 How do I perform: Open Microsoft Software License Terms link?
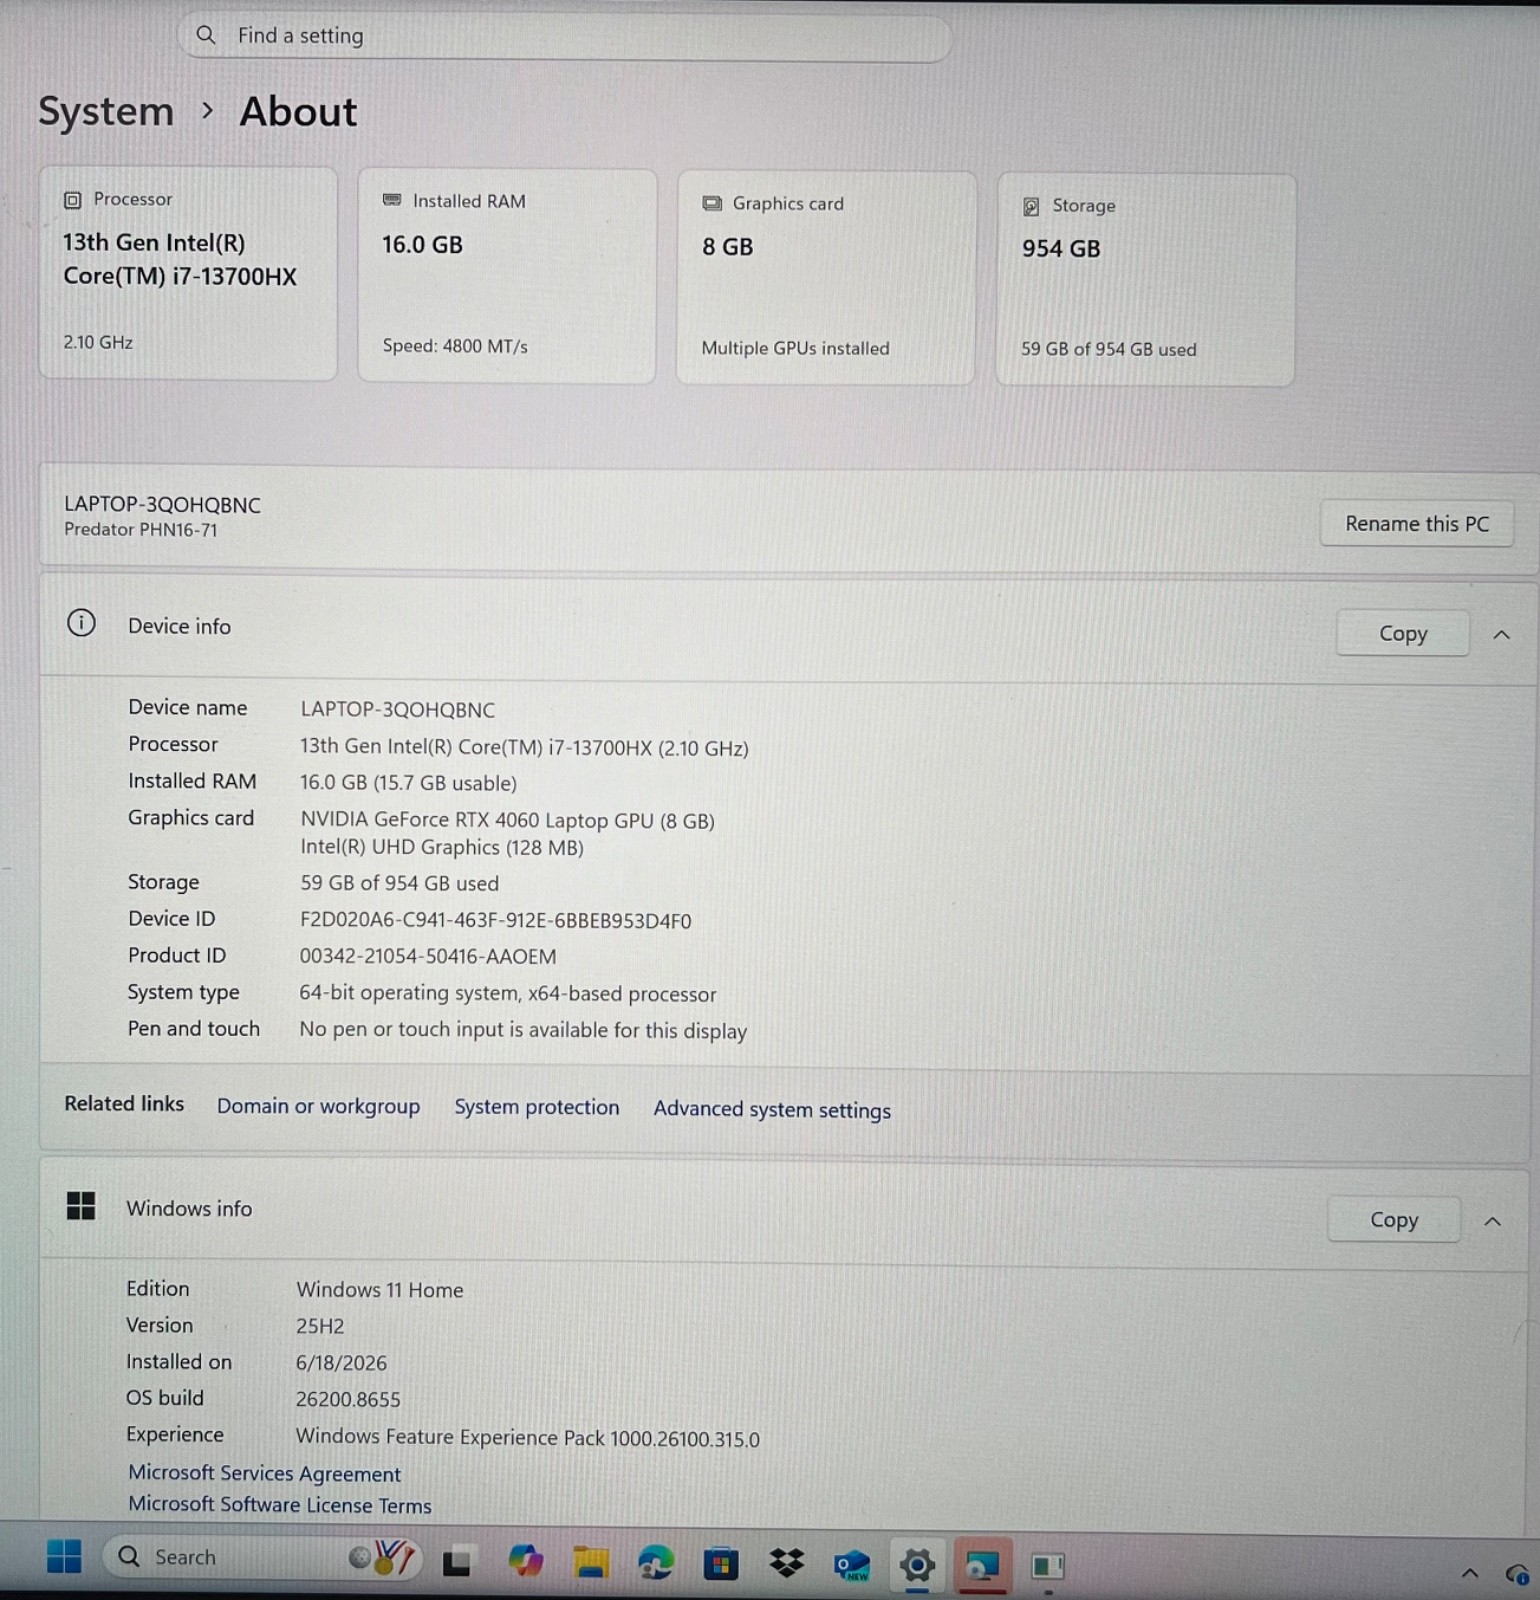tap(280, 1504)
